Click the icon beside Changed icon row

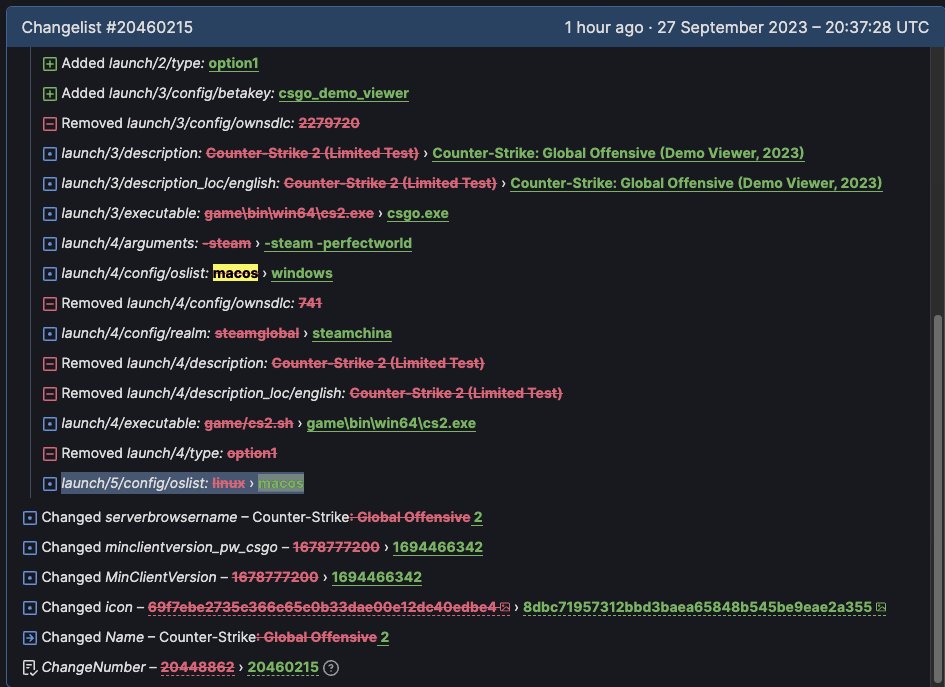pyautogui.click(x=30, y=608)
